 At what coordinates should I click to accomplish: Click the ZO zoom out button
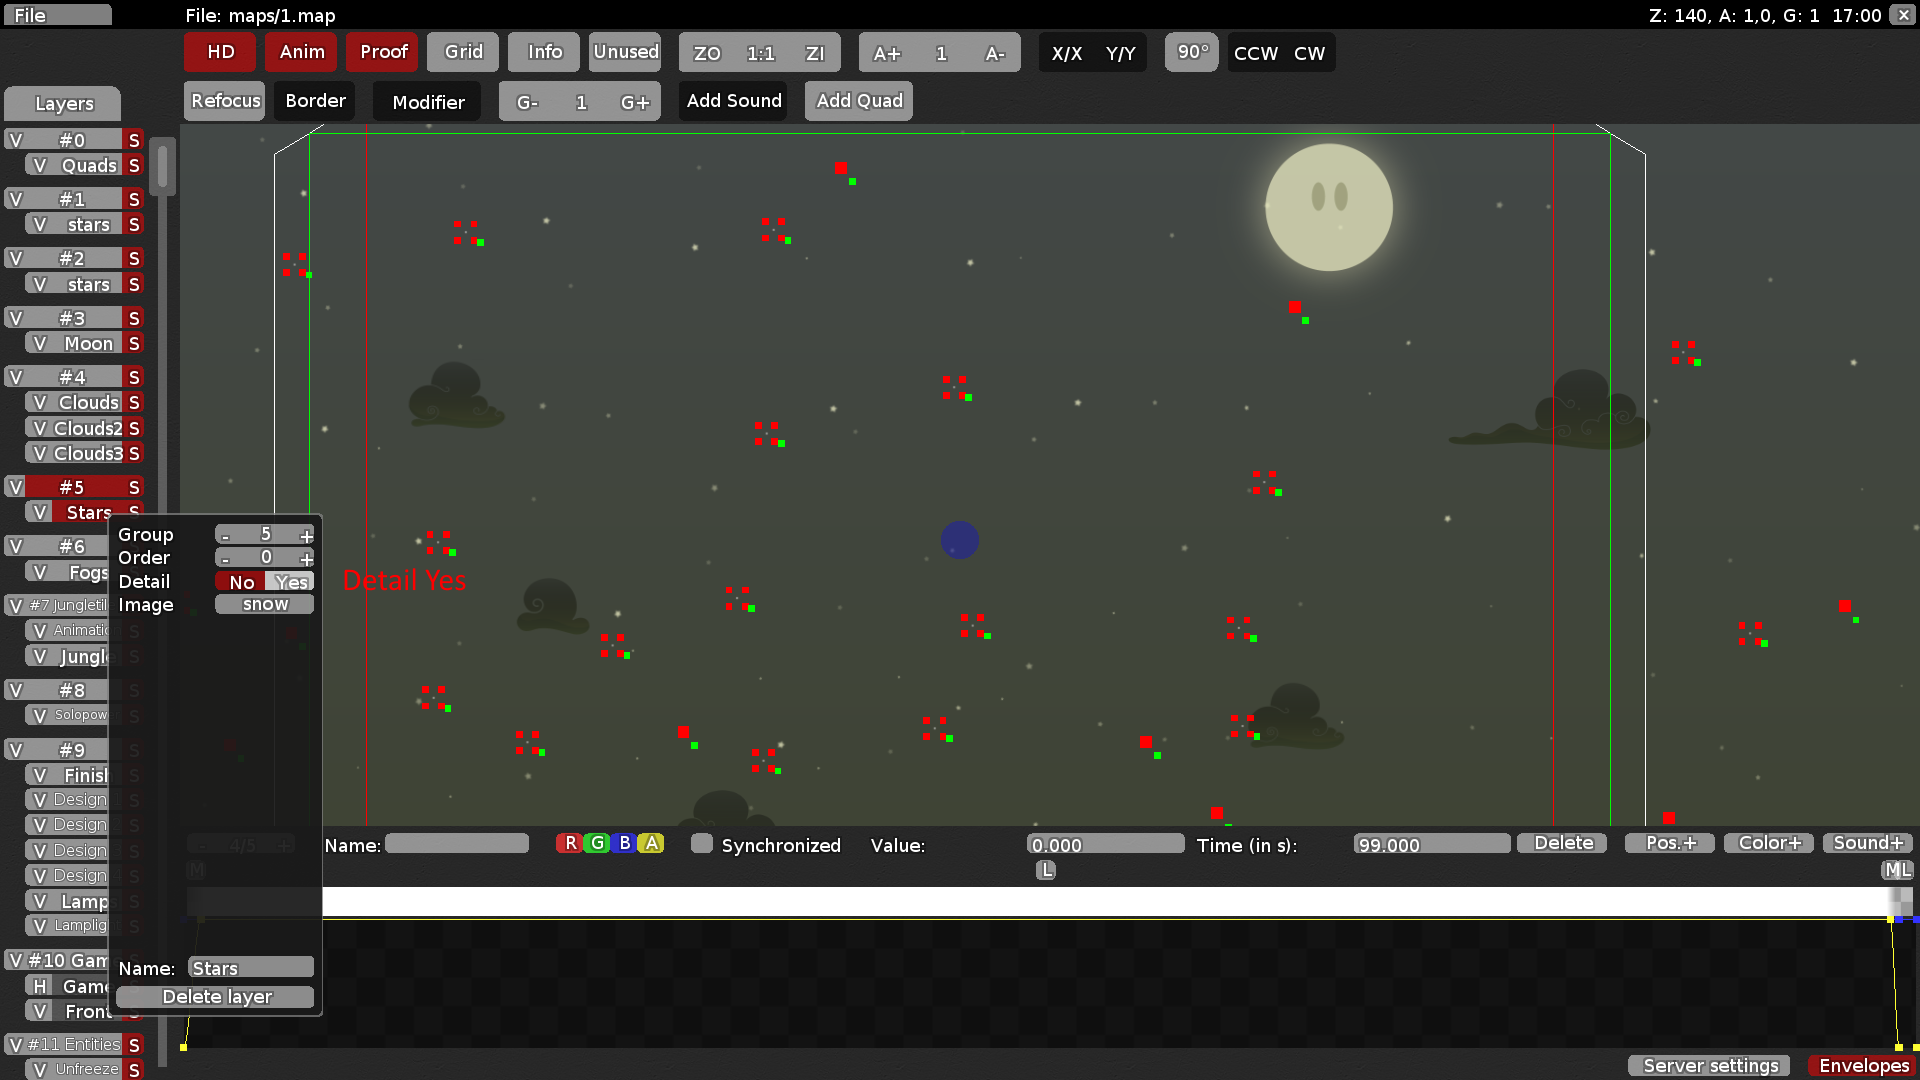pyautogui.click(x=707, y=53)
